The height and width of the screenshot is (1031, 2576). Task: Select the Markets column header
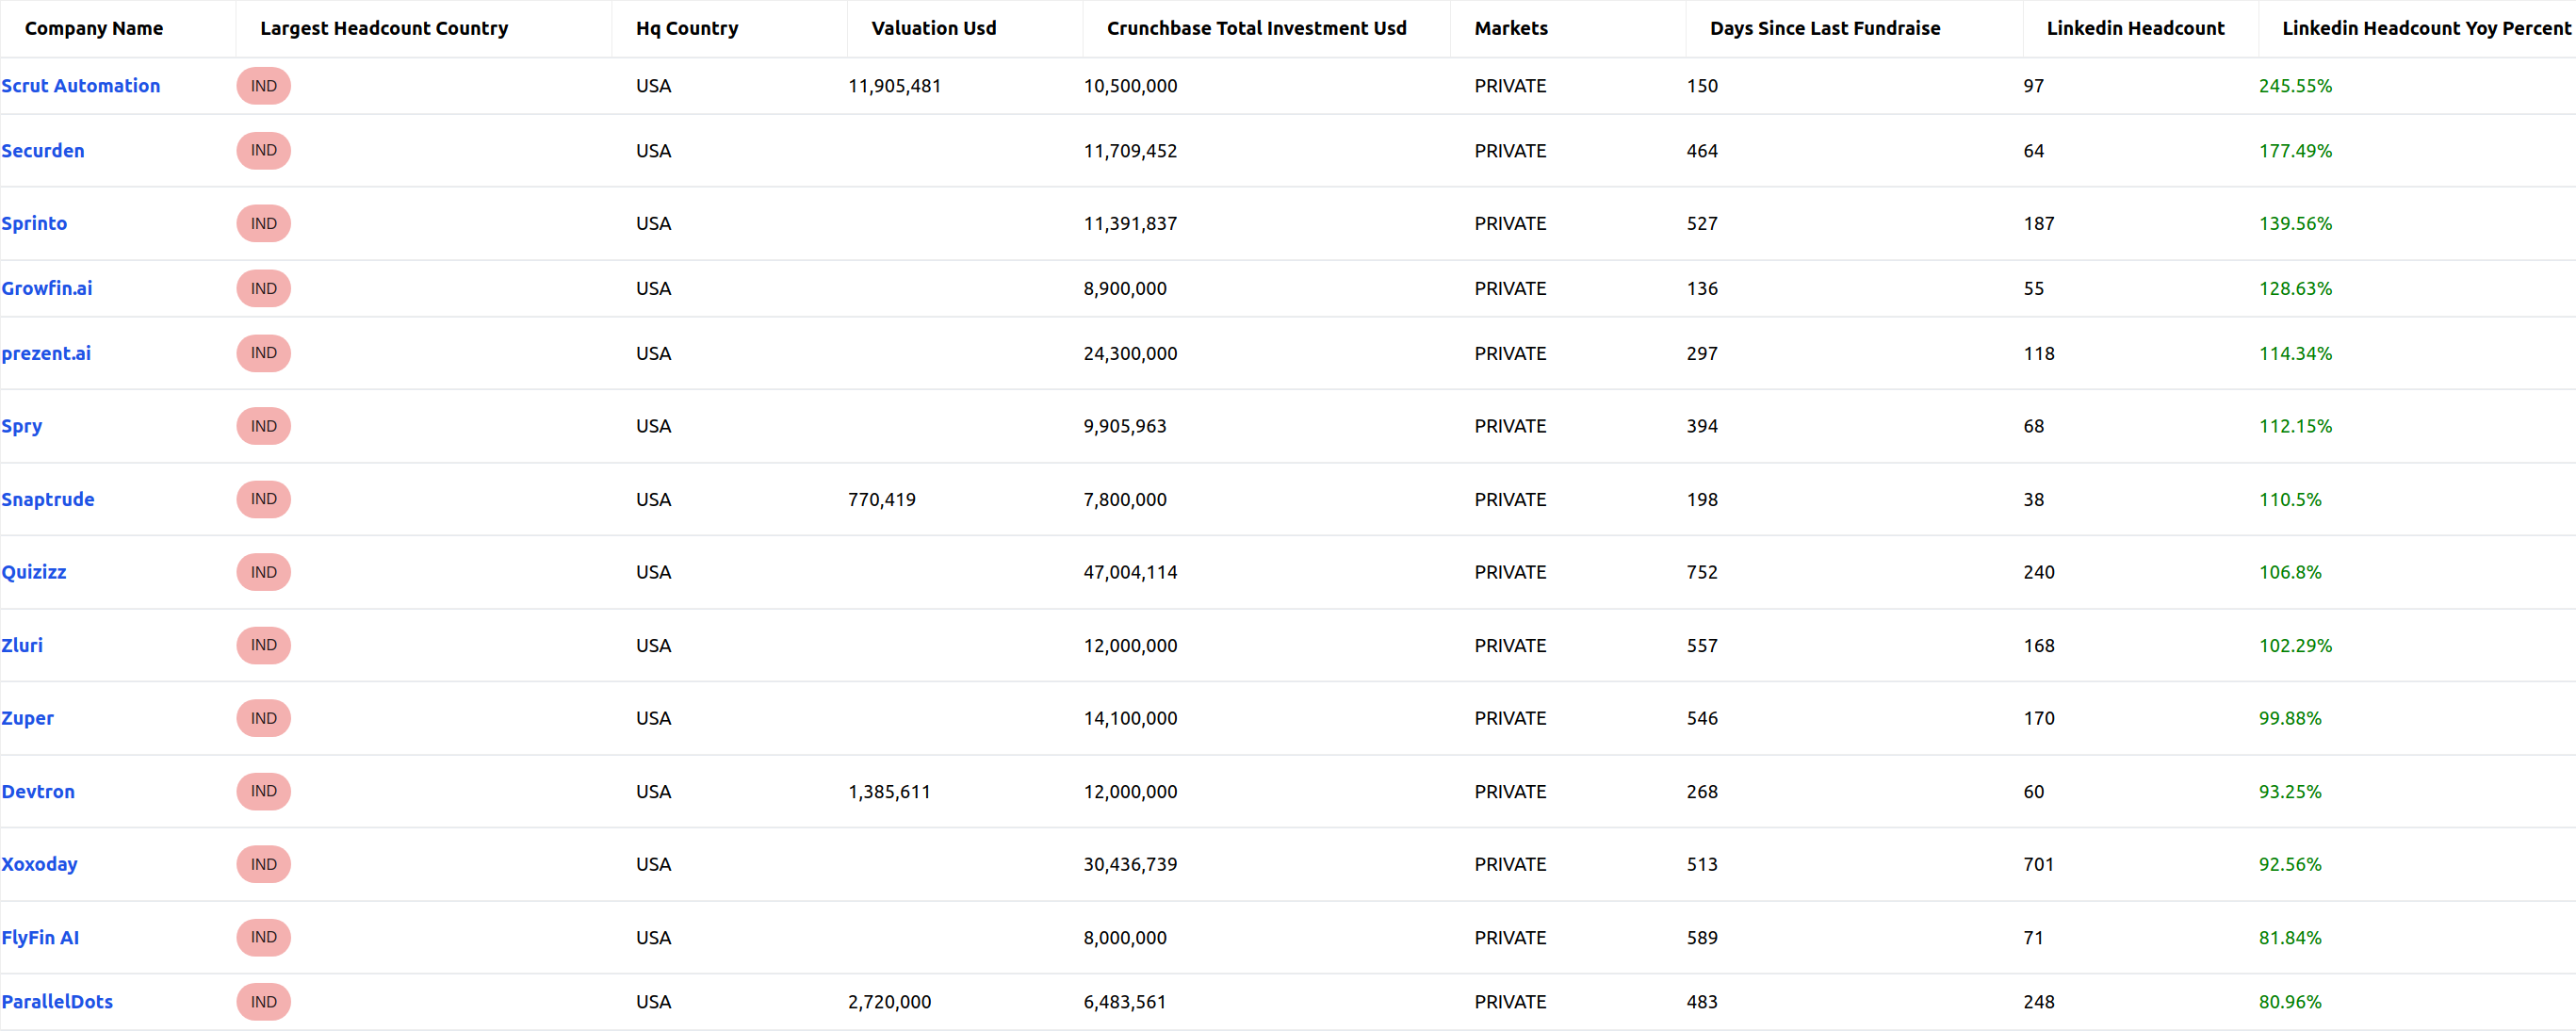[x=1511, y=28]
